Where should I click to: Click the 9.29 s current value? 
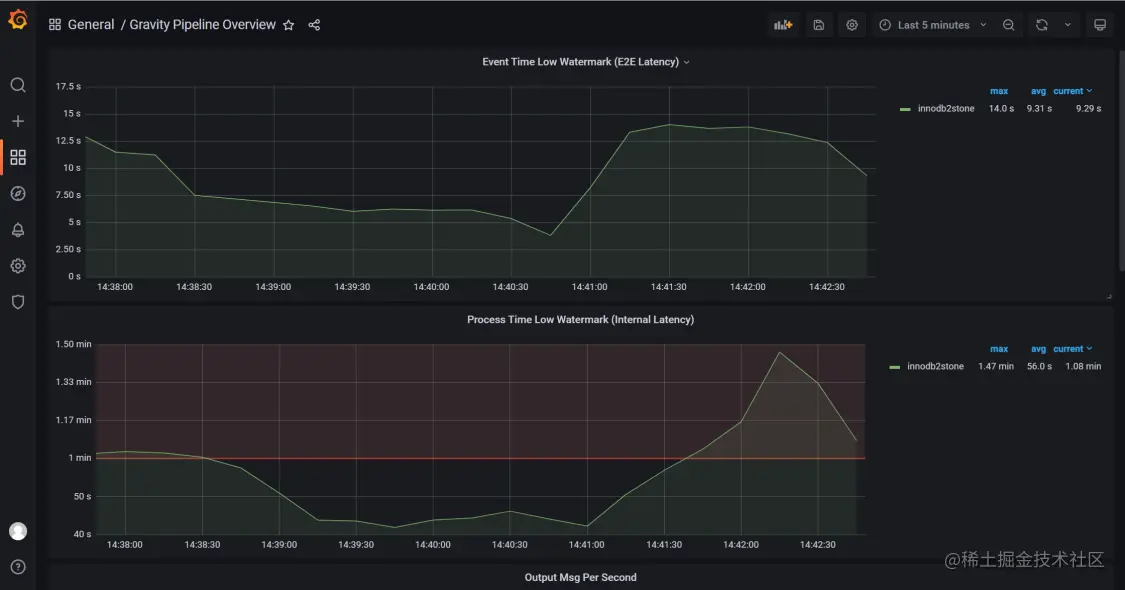tap(1088, 108)
